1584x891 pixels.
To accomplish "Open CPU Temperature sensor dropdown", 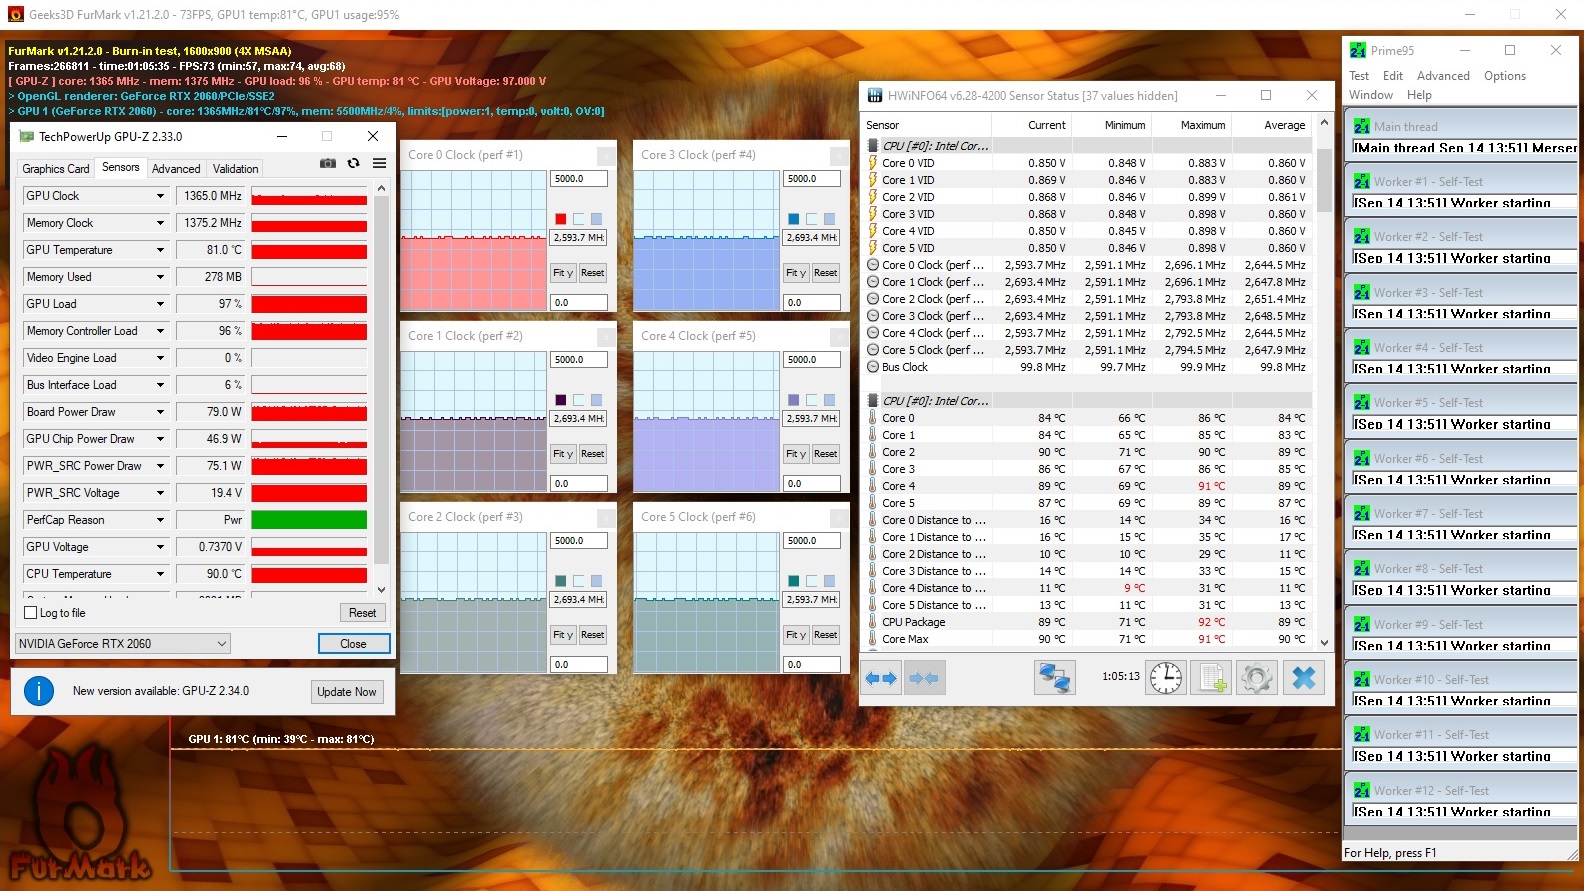I will pos(160,574).
